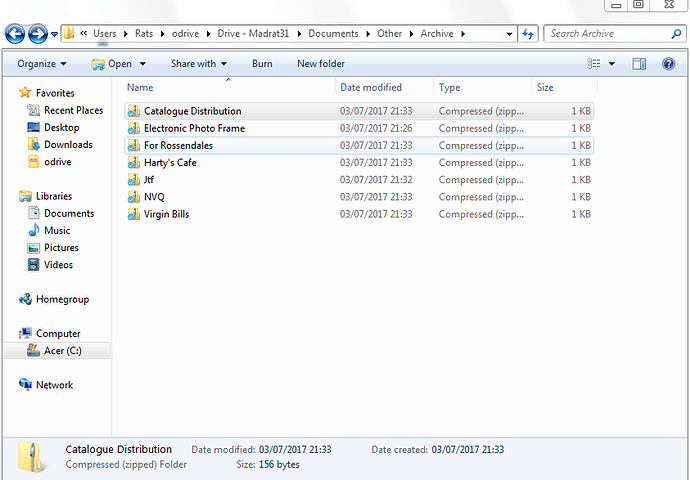Screen dimensions: 690x480
Task: Open the Change your view dropdown arrow
Action: click(x=613, y=64)
